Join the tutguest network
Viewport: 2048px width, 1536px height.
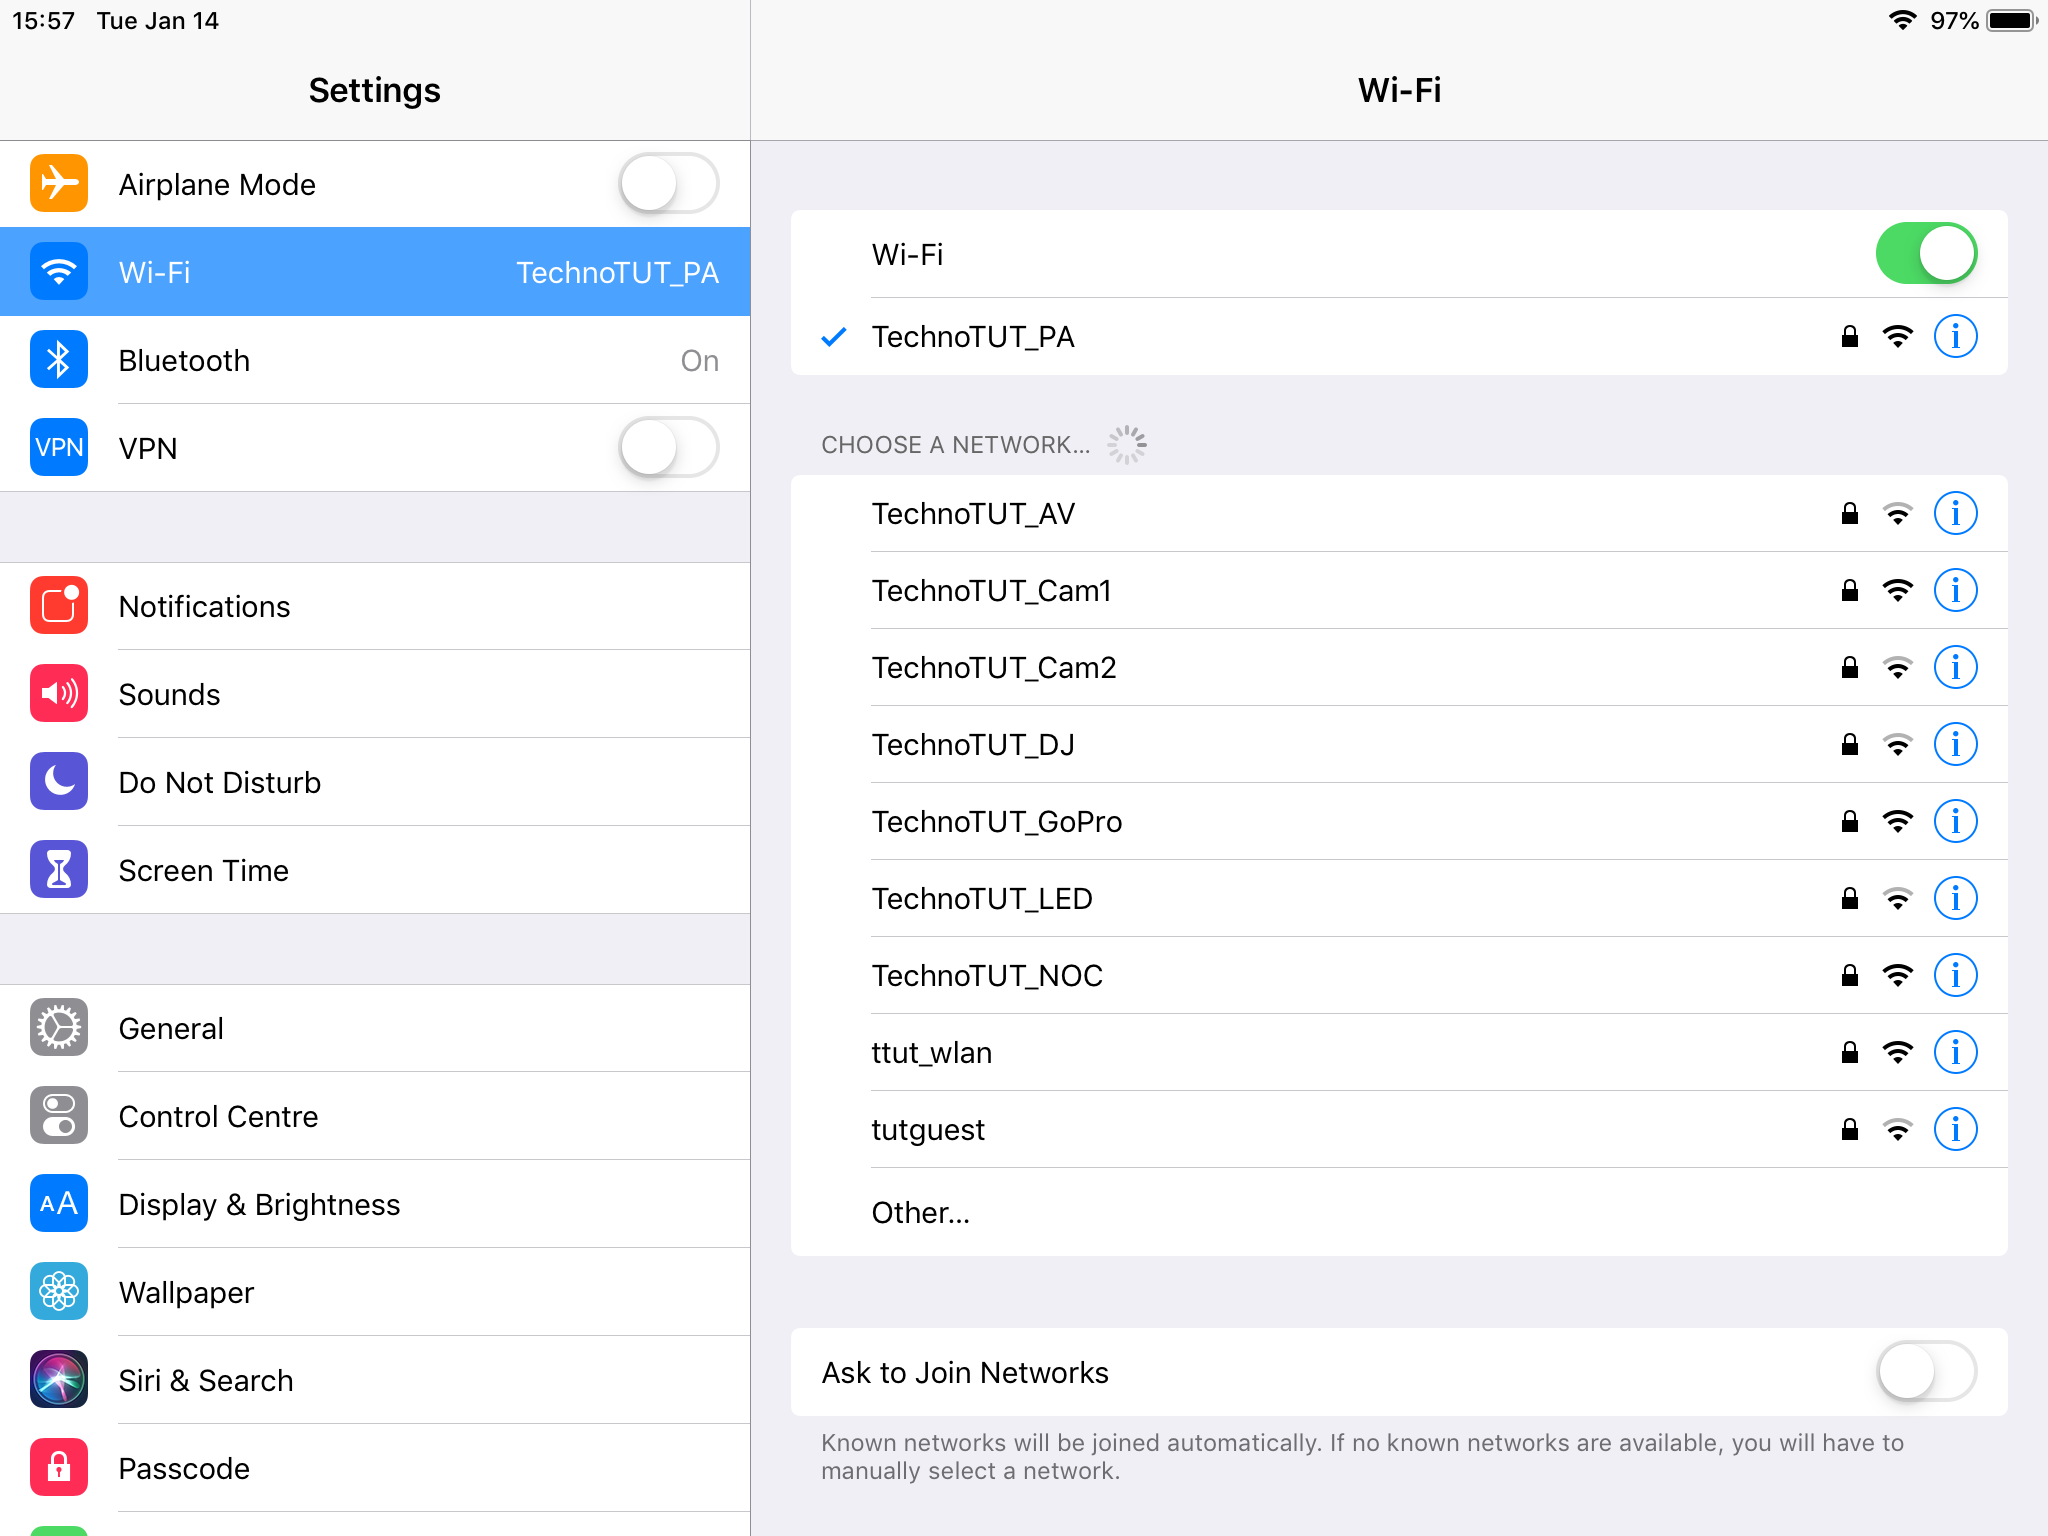(1399, 1130)
